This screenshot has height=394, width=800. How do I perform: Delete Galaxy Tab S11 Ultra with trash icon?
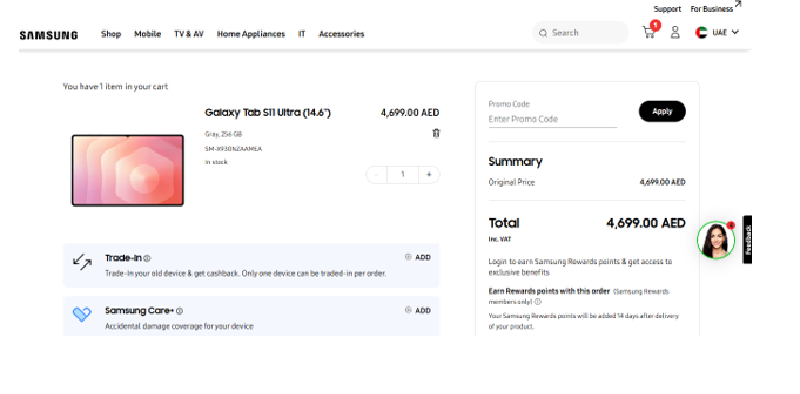[436, 133]
